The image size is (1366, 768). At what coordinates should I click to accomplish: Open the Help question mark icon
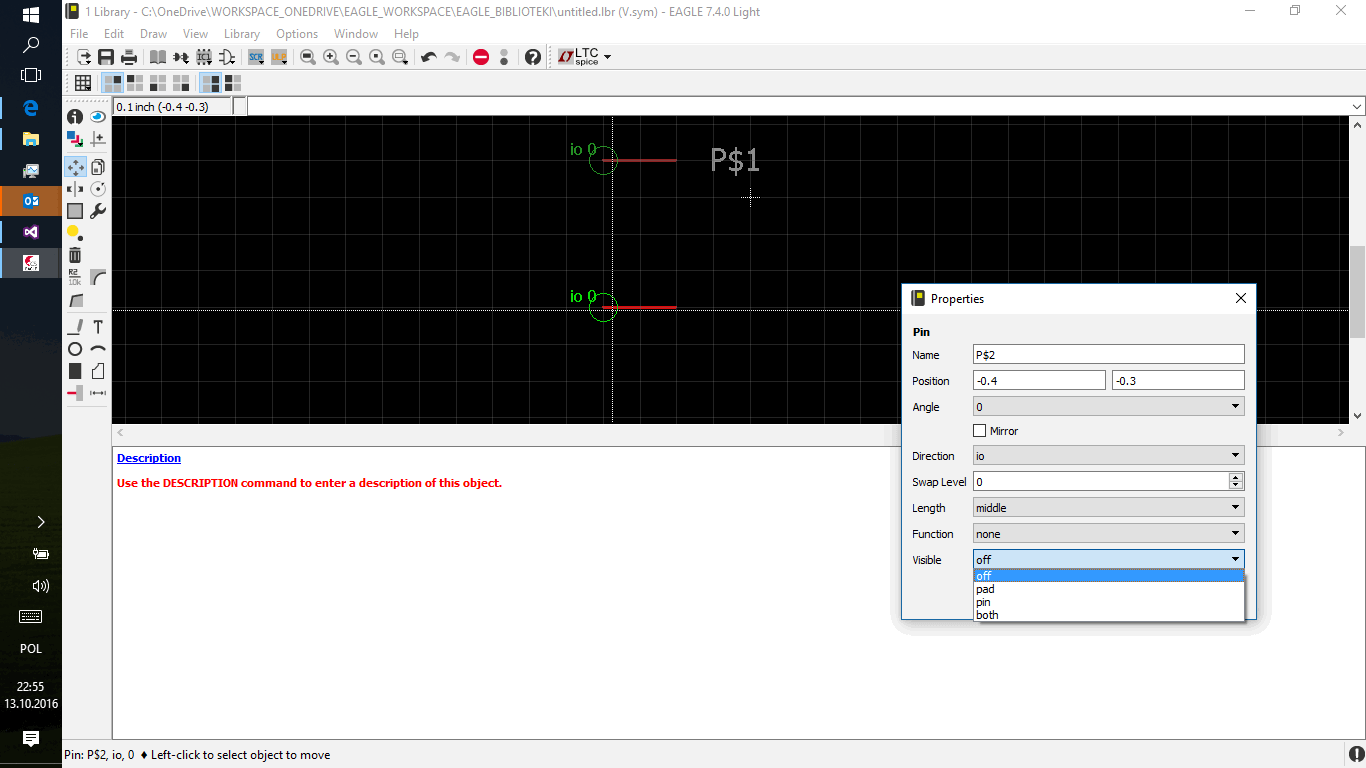coord(533,57)
